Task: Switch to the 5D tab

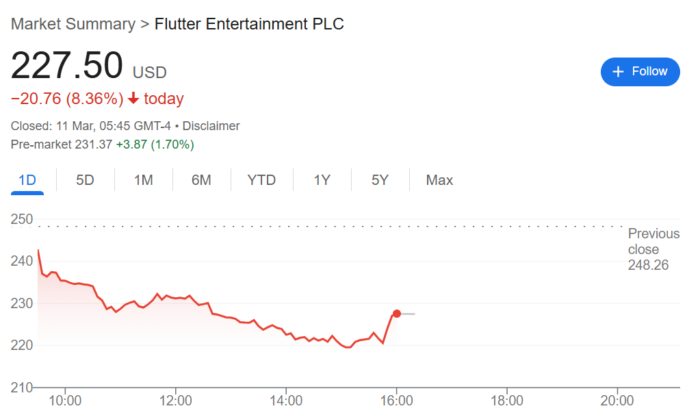Action: coord(85,180)
